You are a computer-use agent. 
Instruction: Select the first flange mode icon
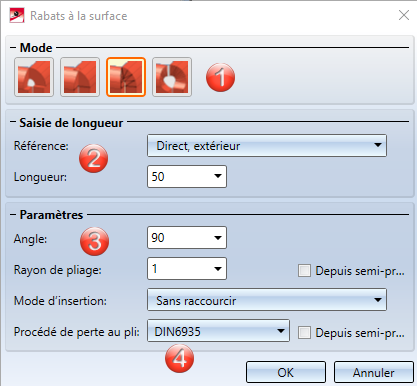(34, 77)
